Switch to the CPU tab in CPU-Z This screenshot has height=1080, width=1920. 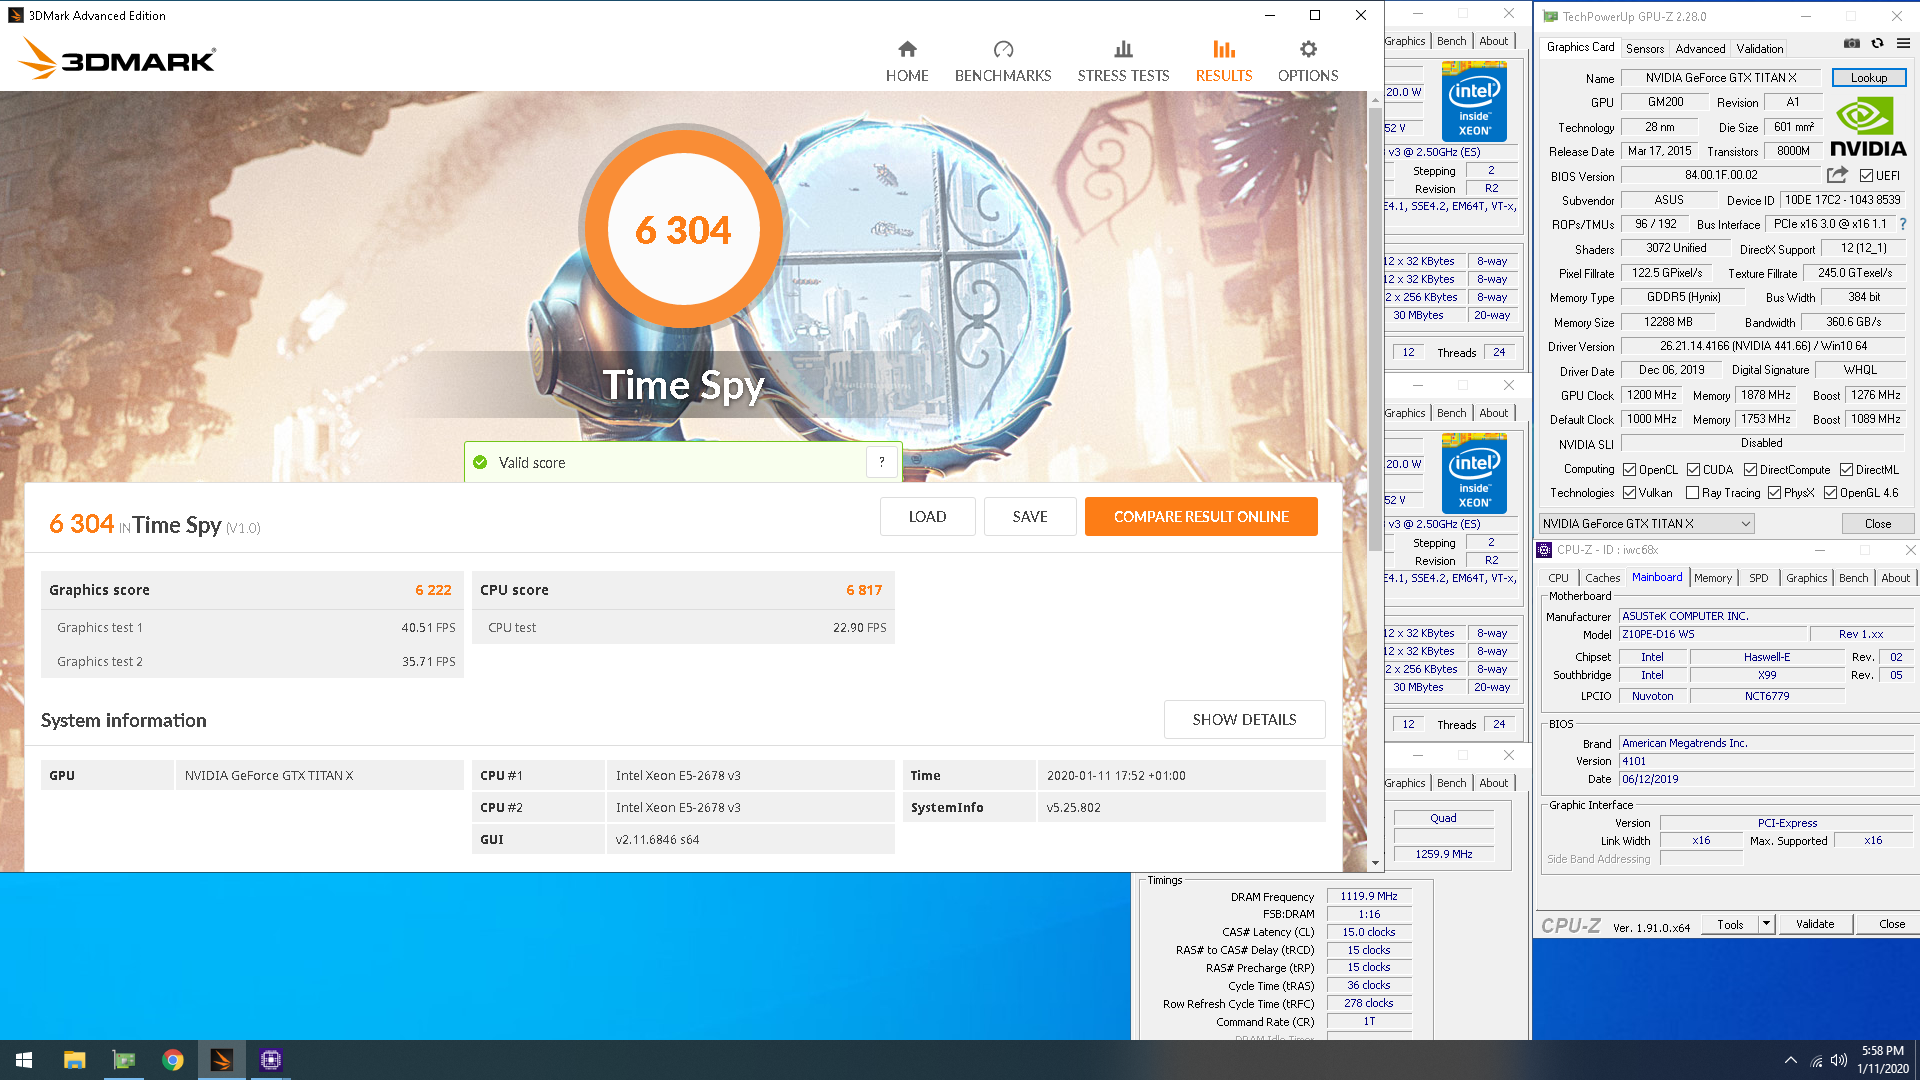(1558, 577)
